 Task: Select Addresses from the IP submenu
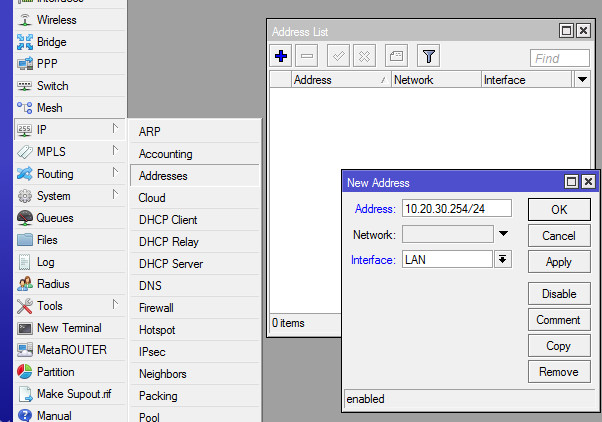pos(163,176)
